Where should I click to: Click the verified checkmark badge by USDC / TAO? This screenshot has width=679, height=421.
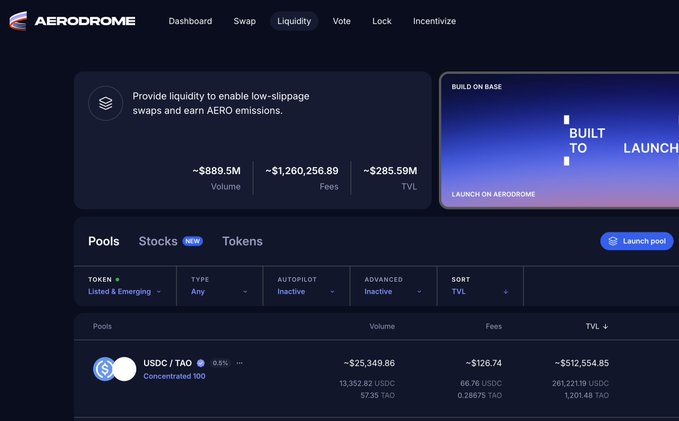pos(200,363)
